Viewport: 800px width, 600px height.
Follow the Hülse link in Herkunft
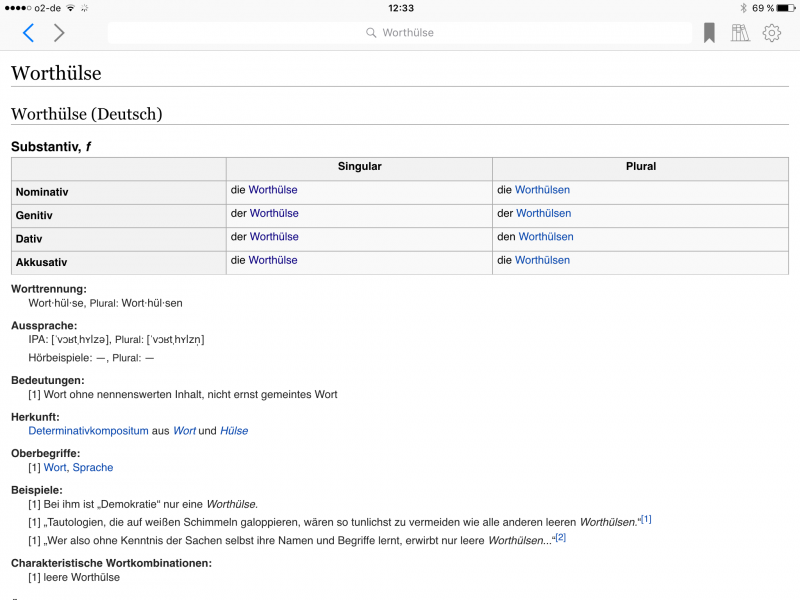pyautogui.click(x=234, y=431)
